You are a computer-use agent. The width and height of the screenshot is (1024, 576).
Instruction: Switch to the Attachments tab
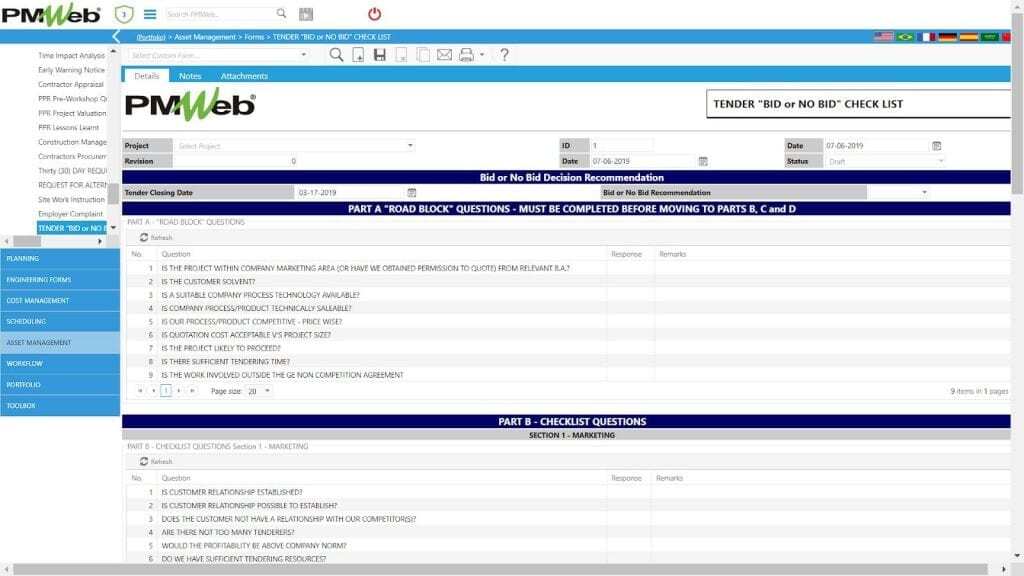pyautogui.click(x=244, y=76)
